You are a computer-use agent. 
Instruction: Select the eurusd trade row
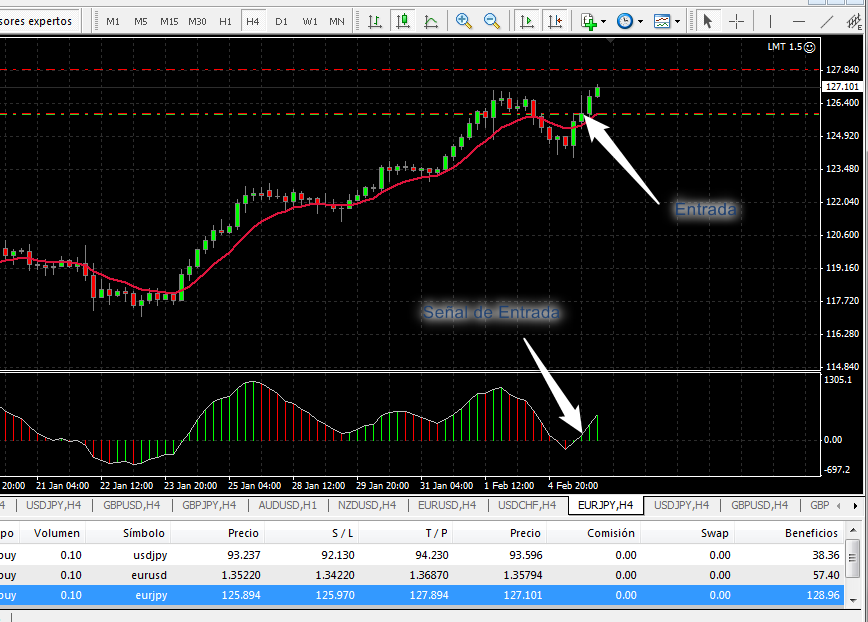pyautogui.click(x=422, y=576)
